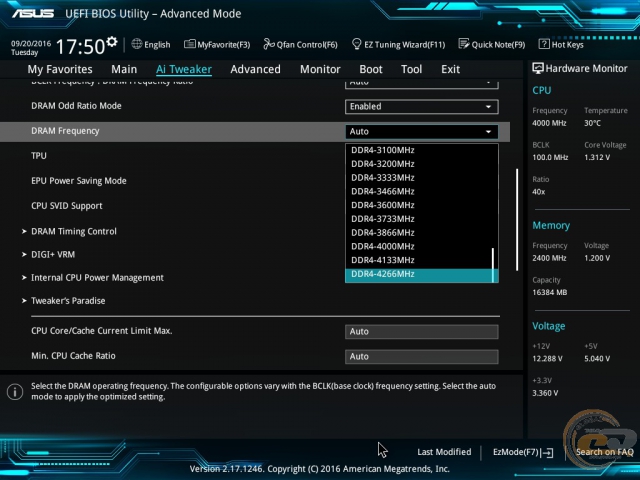The height and width of the screenshot is (480, 640).
Task: Click the date 09/20/2016 Tuesday
Action: click(31, 48)
